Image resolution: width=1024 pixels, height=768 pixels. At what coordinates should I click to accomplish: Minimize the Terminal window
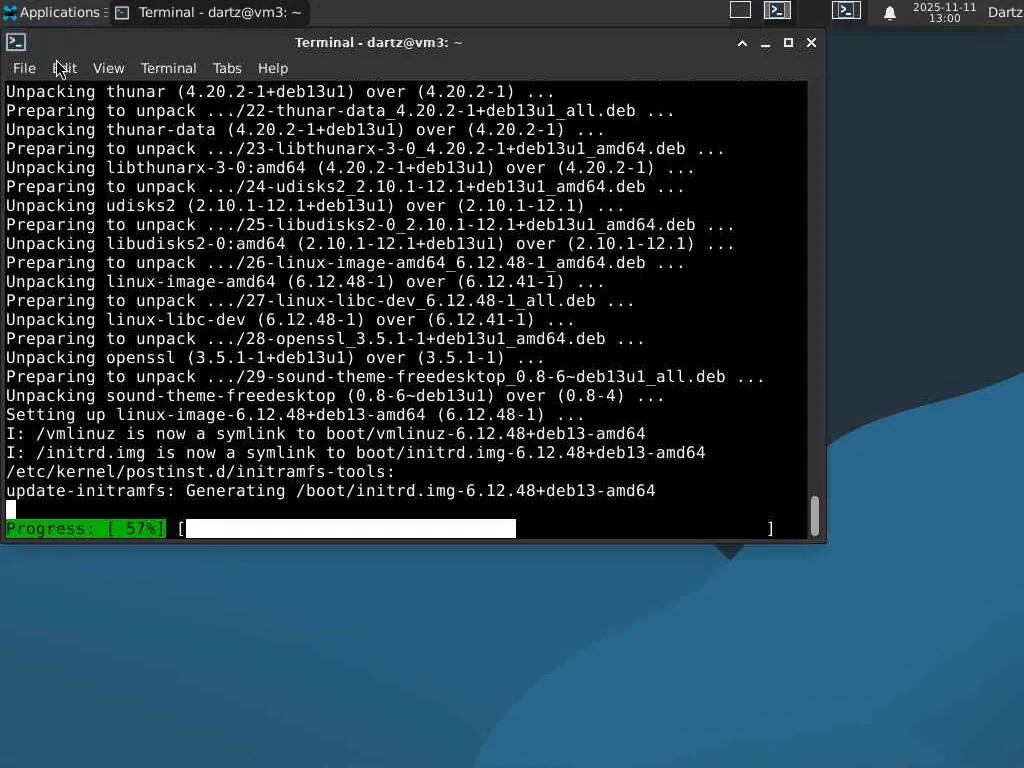pyautogui.click(x=765, y=43)
